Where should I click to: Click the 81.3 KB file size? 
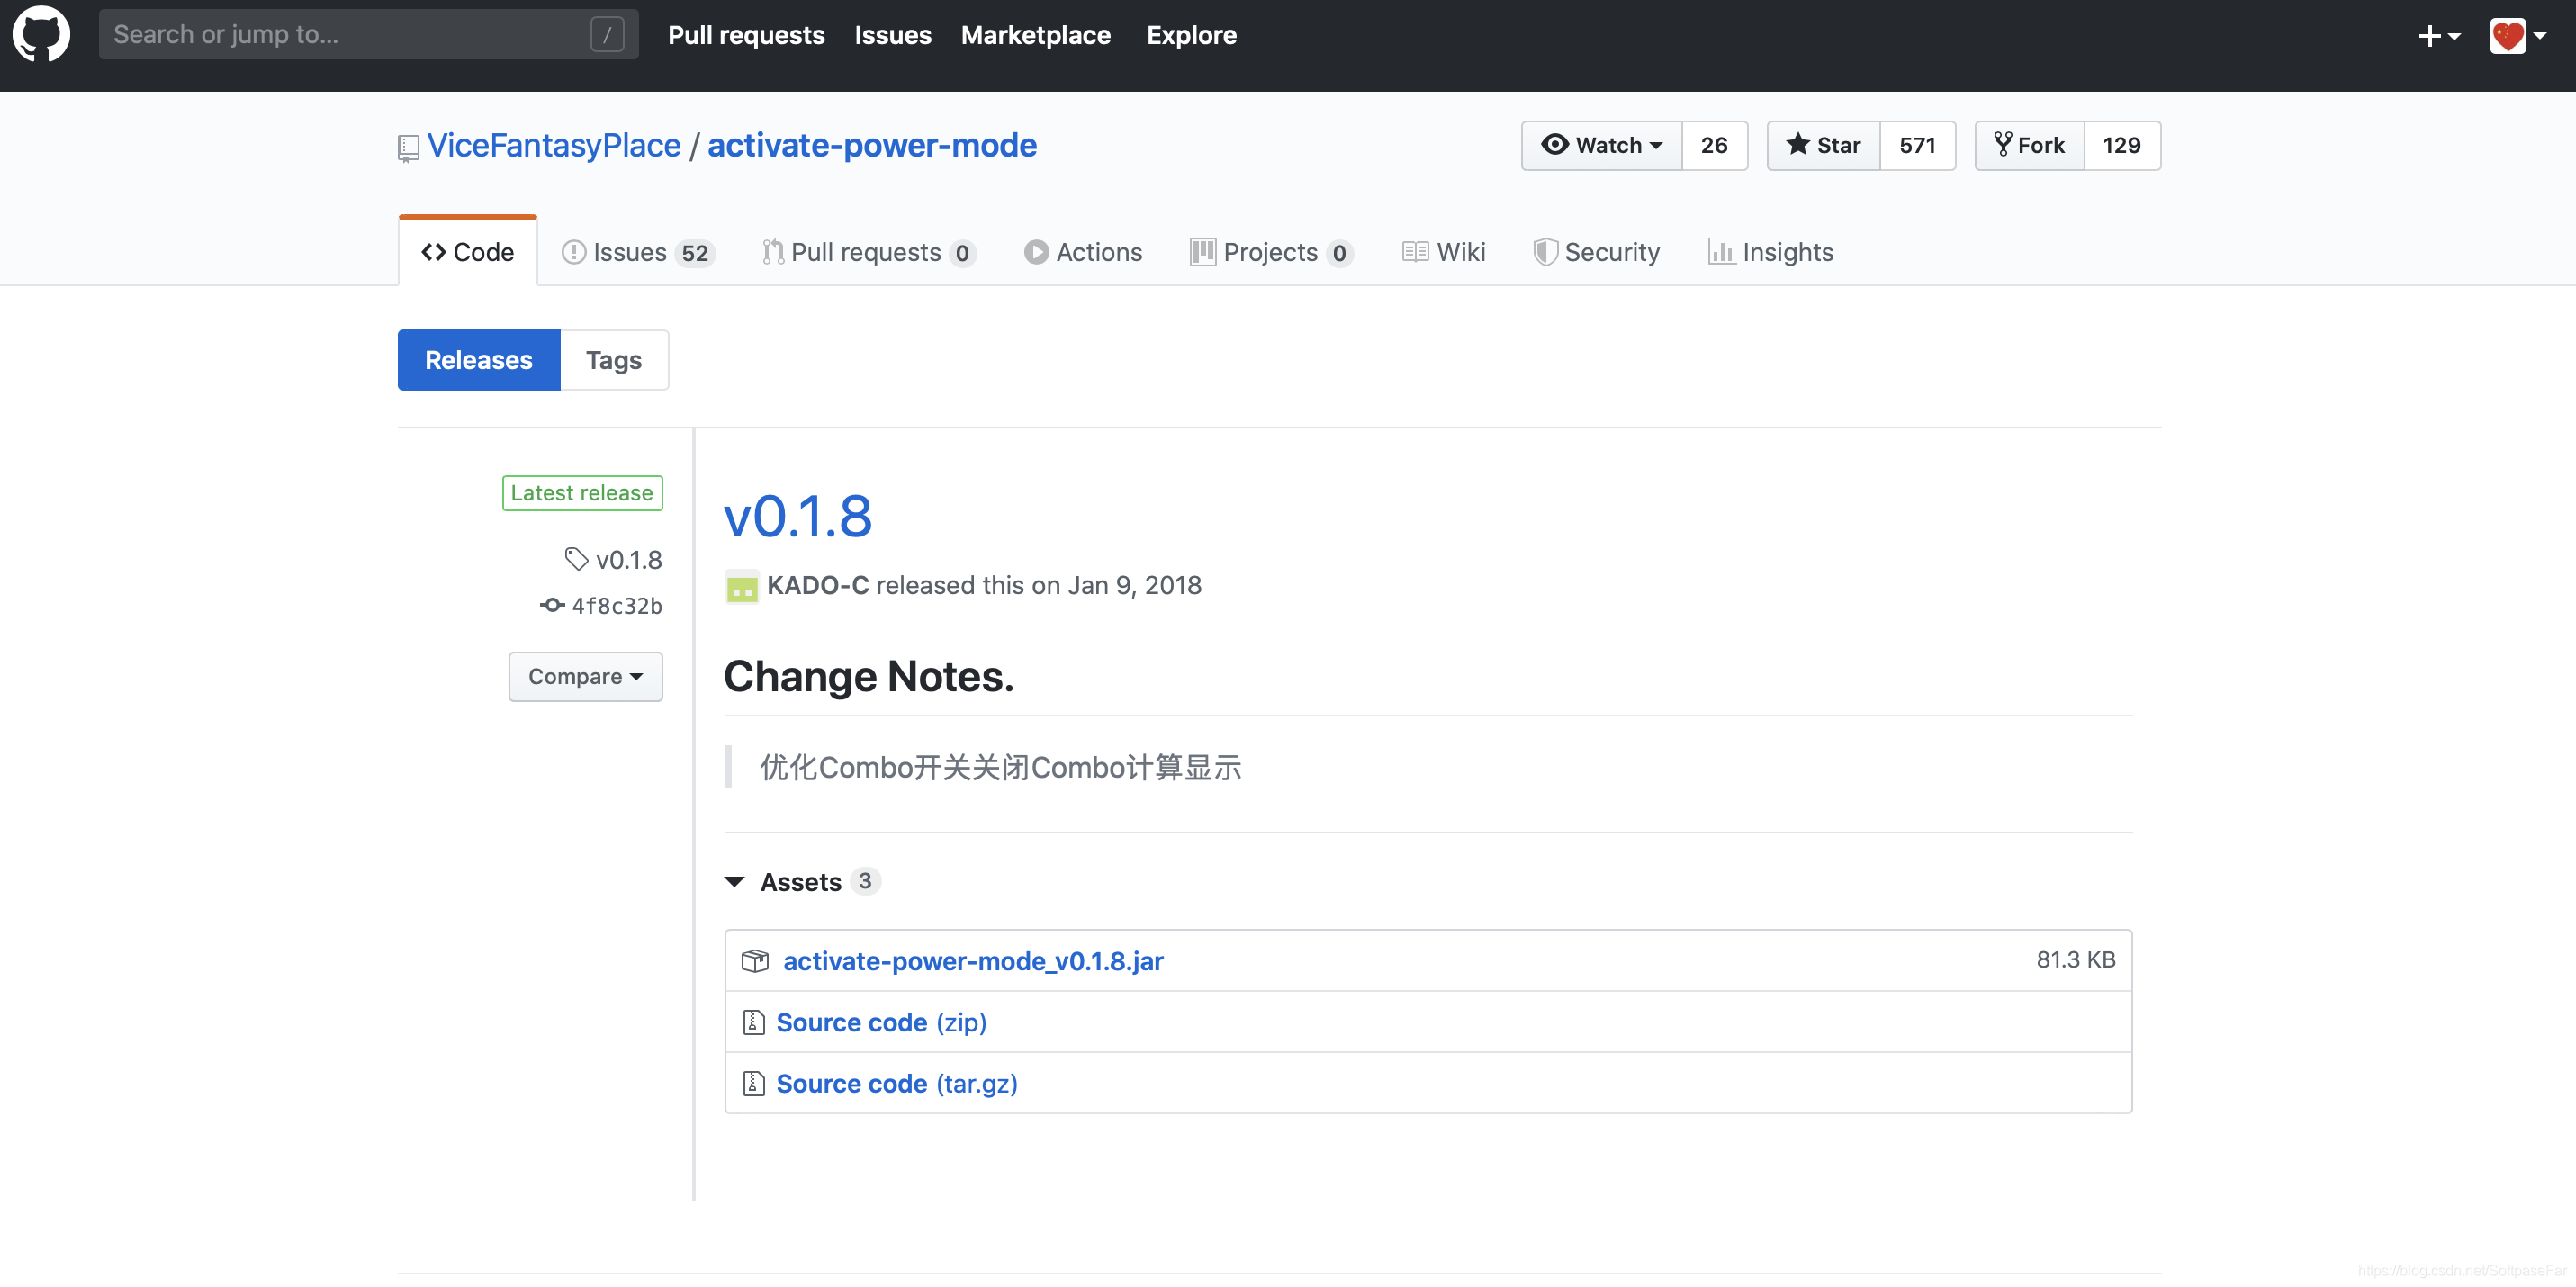pos(2076,960)
